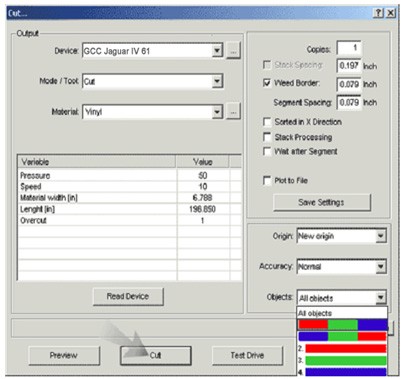Open the Accuracy dropdown
Image resolution: width=405 pixels, height=379 pixels.
(380, 267)
